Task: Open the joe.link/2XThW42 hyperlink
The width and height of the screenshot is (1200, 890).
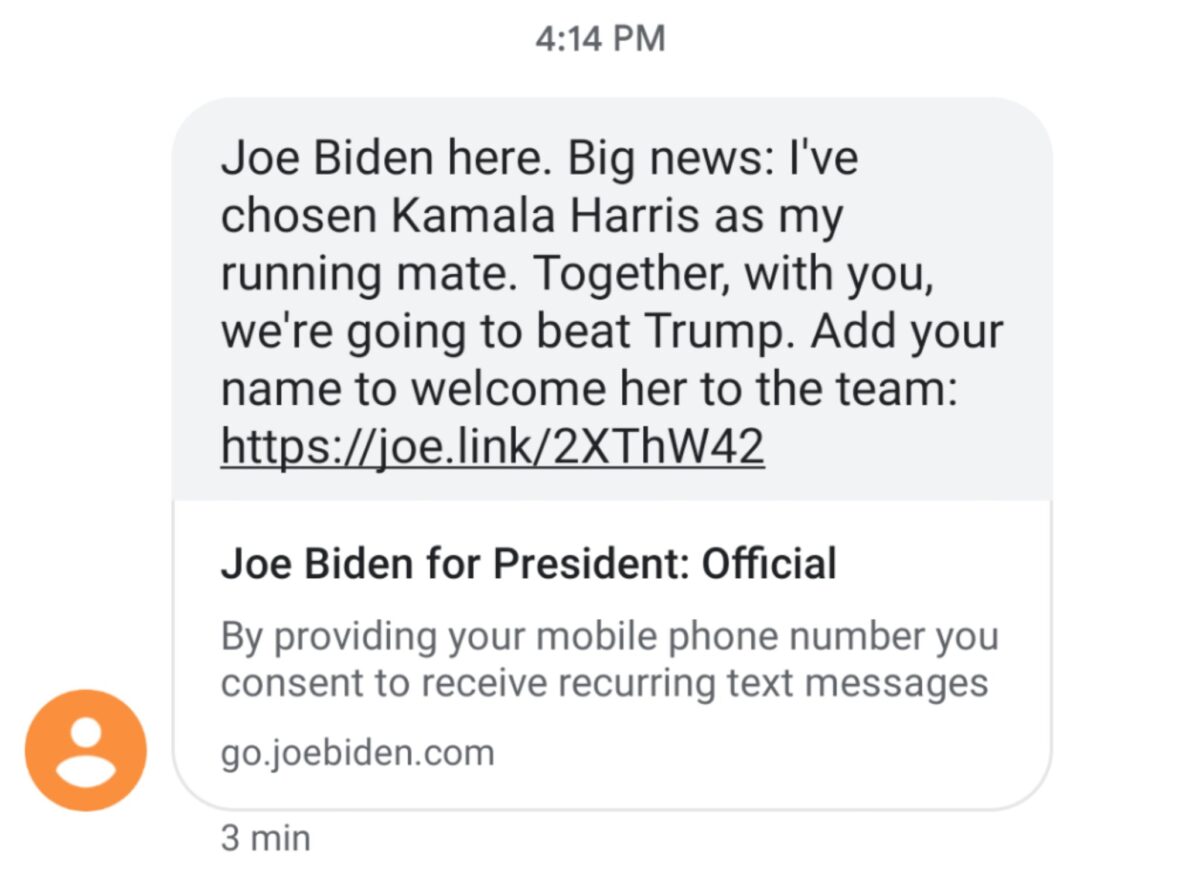Action: [x=492, y=446]
